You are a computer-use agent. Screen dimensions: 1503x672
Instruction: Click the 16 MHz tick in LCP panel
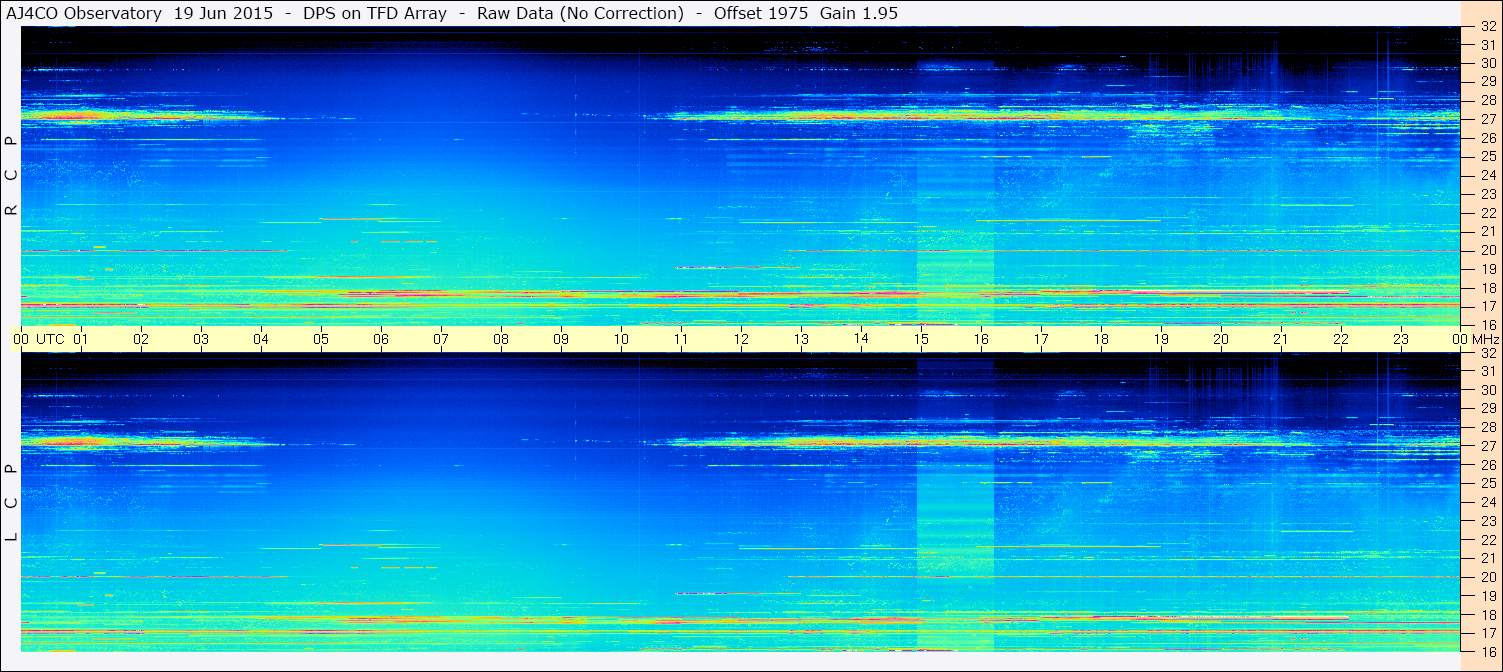1488,652
